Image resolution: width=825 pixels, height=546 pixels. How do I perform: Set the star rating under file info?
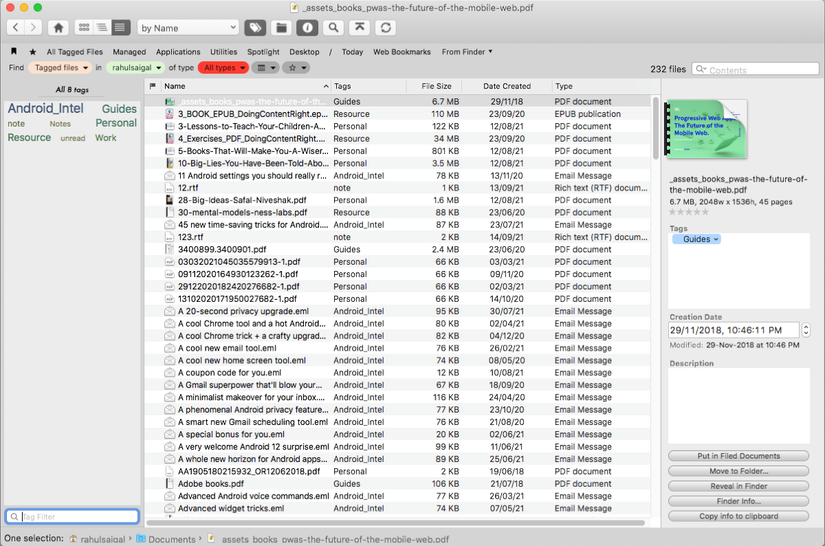pos(689,212)
